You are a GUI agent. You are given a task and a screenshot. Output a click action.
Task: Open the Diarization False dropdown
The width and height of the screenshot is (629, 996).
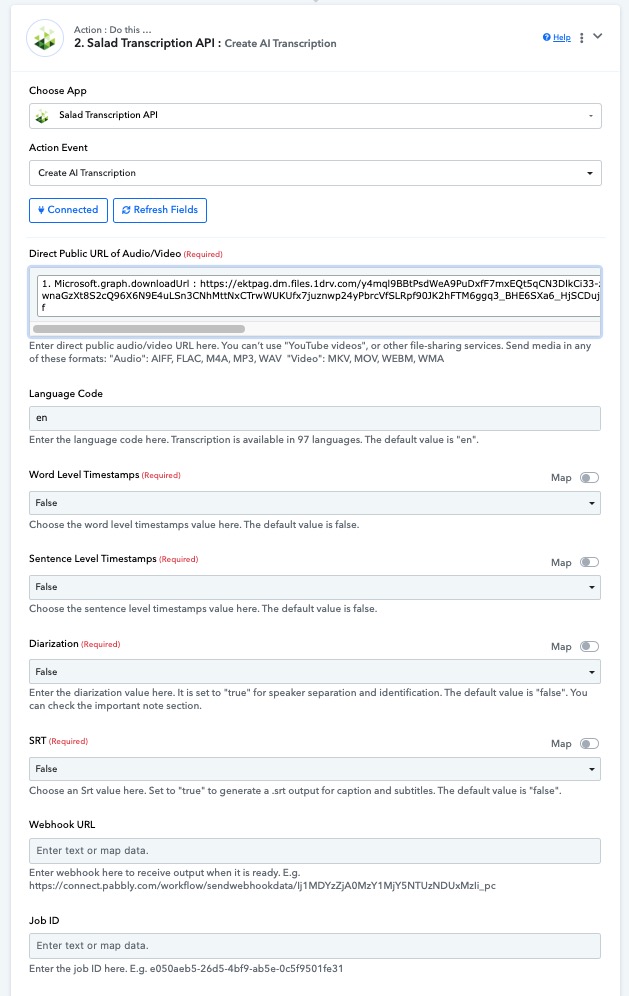[x=315, y=671]
